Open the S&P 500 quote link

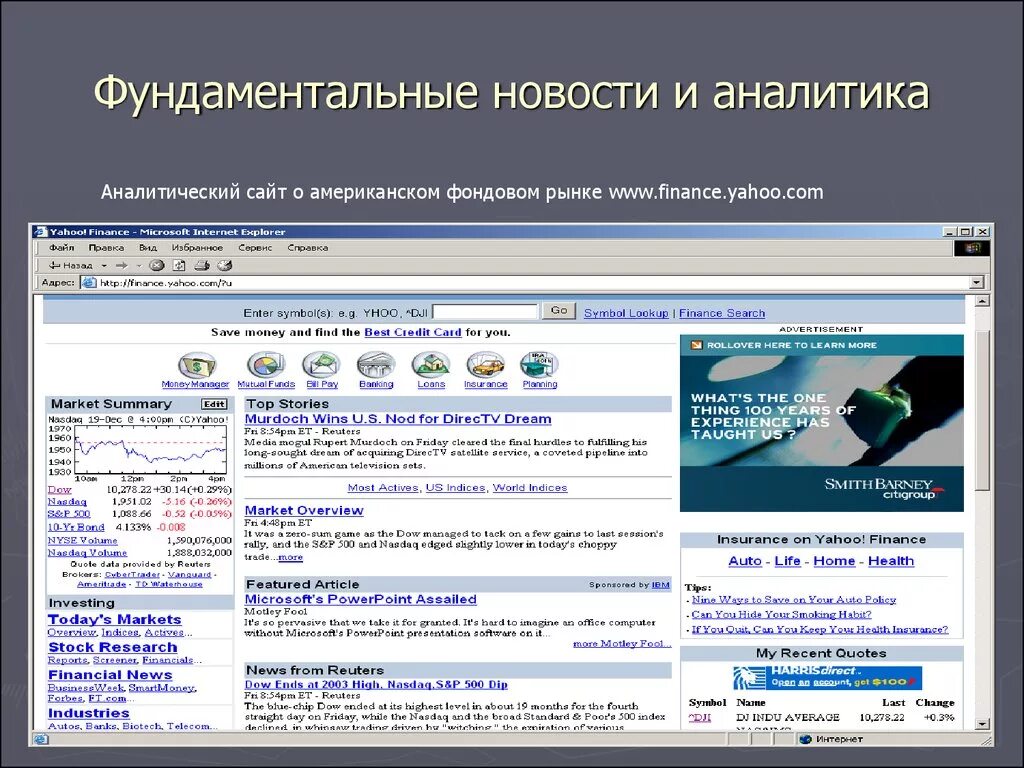[x=69, y=514]
